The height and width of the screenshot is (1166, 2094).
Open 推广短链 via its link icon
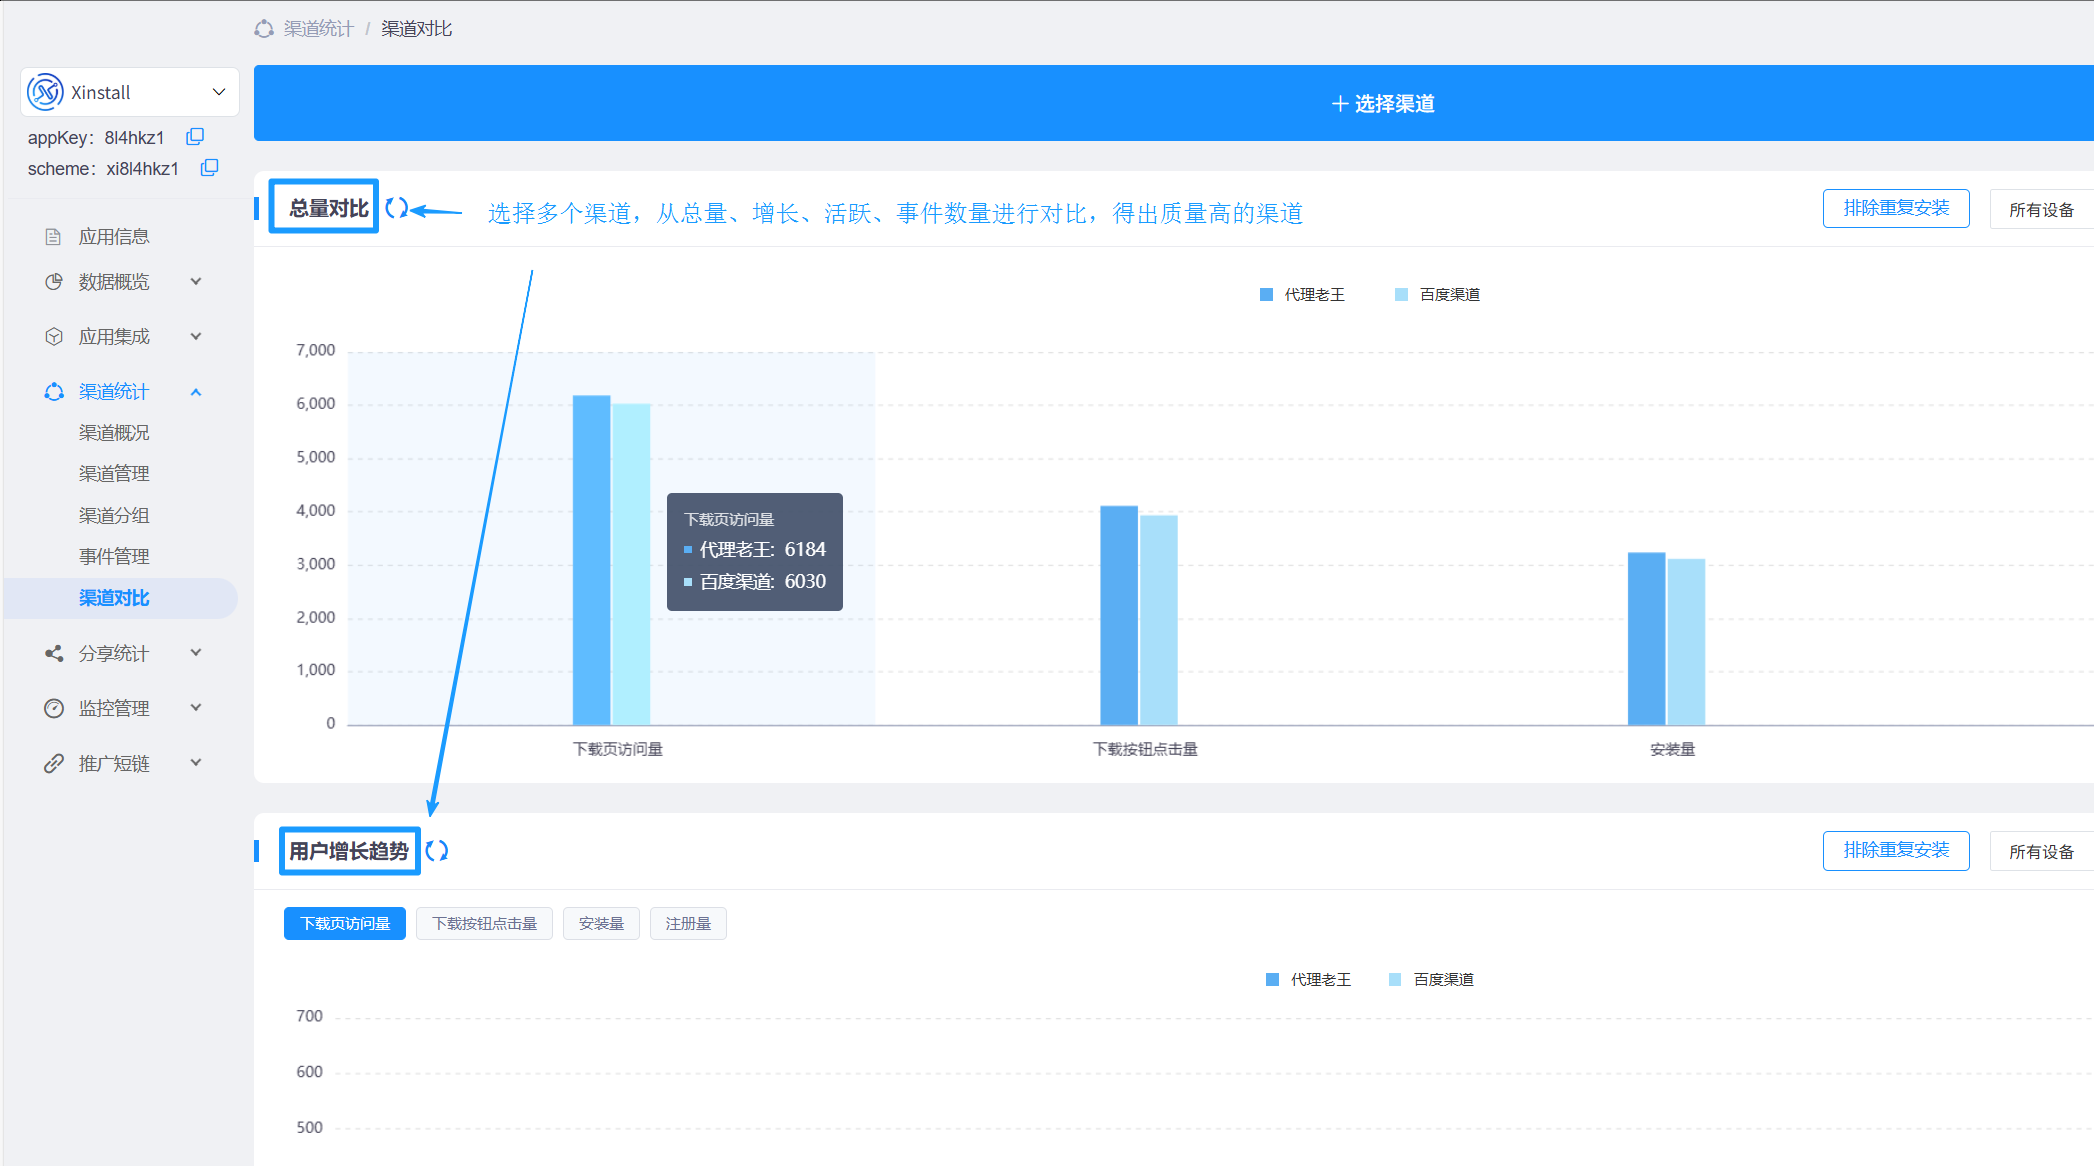click(53, 763)
